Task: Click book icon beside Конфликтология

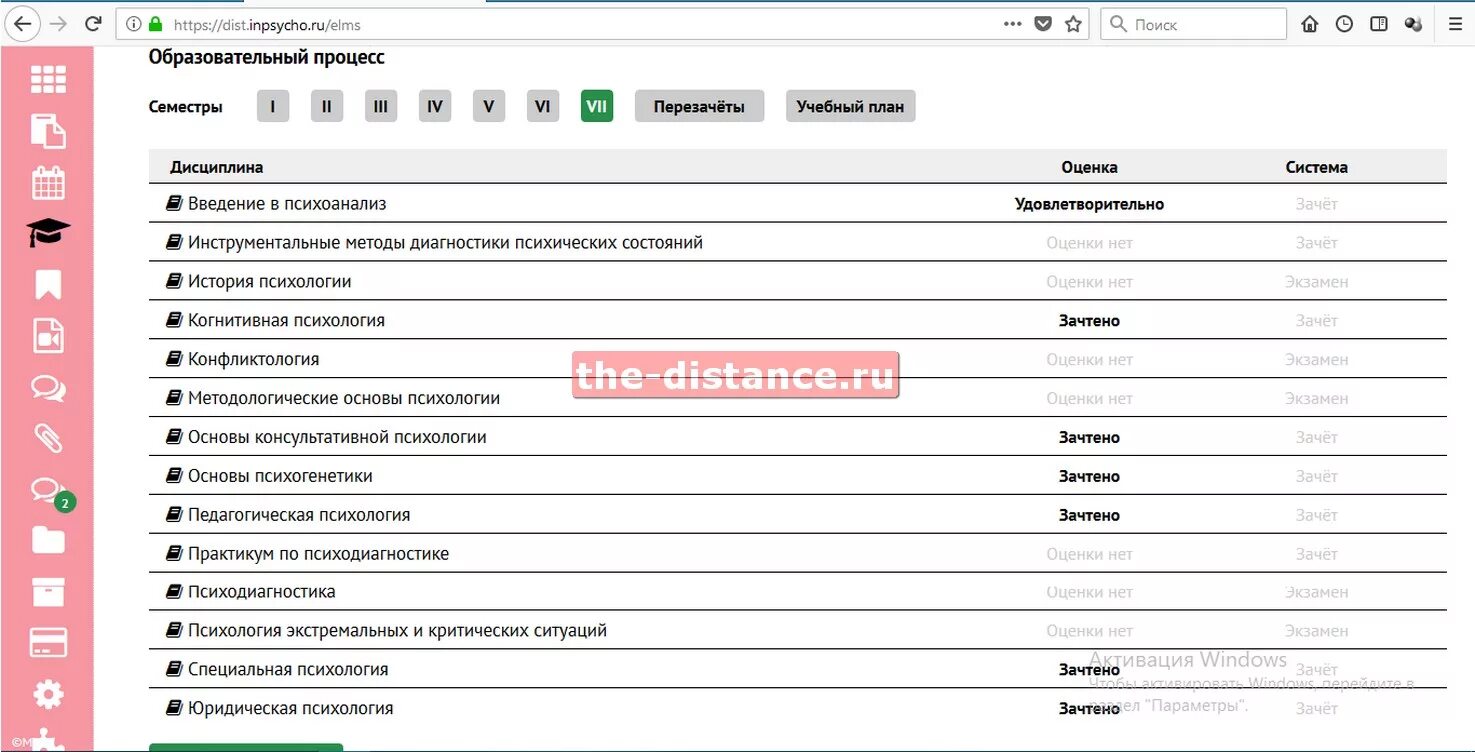Action: click(174, 359)
